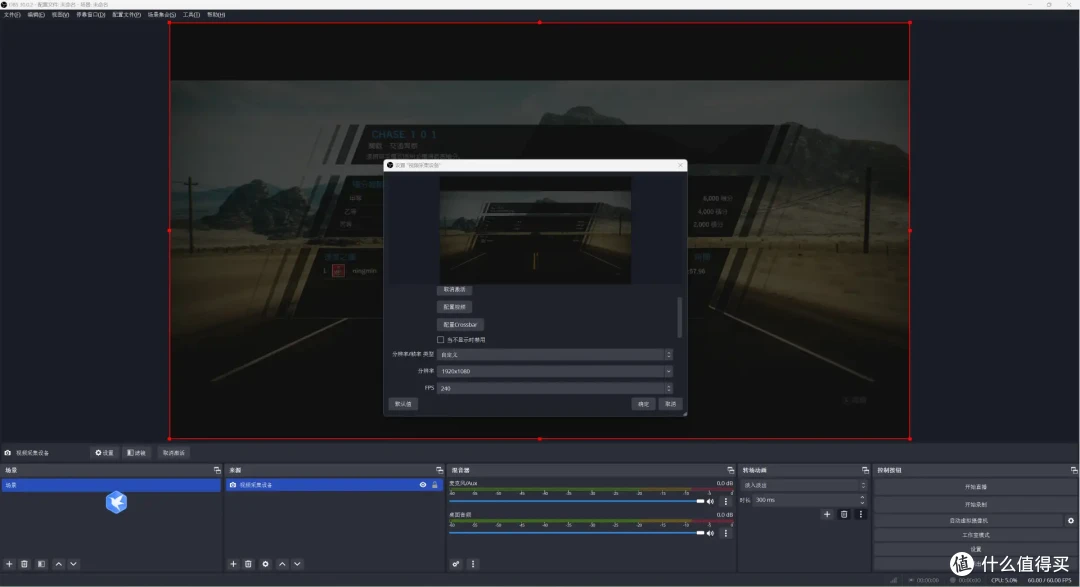1080x587 pixels.
Task: Click 滤镜 button in source toolbar
Action: 136,453
